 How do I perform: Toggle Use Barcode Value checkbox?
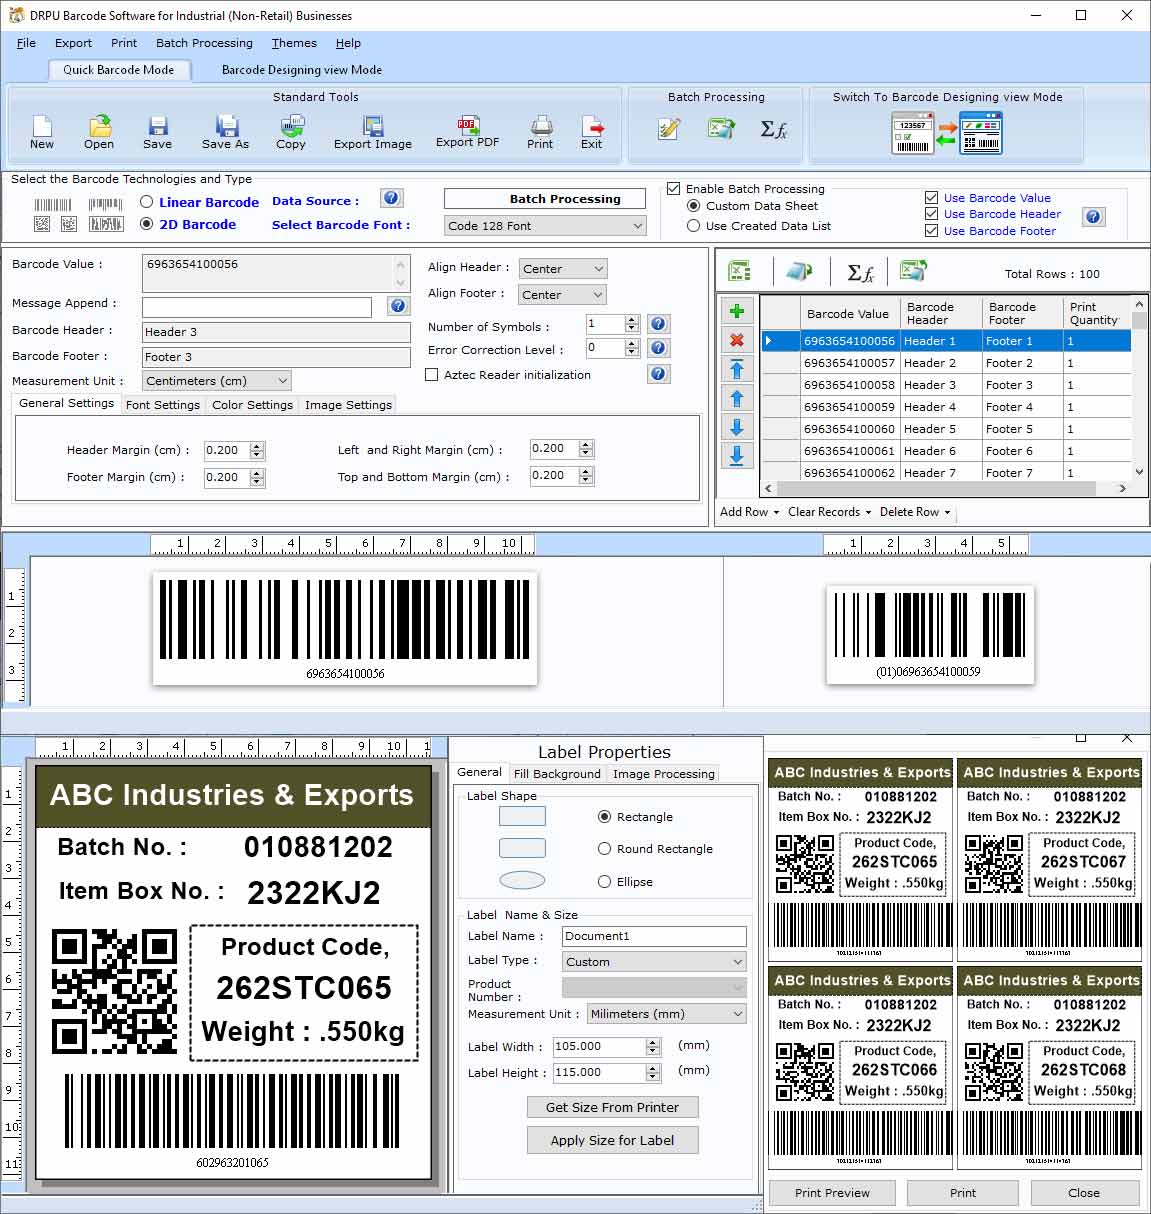tap(931, 198)
